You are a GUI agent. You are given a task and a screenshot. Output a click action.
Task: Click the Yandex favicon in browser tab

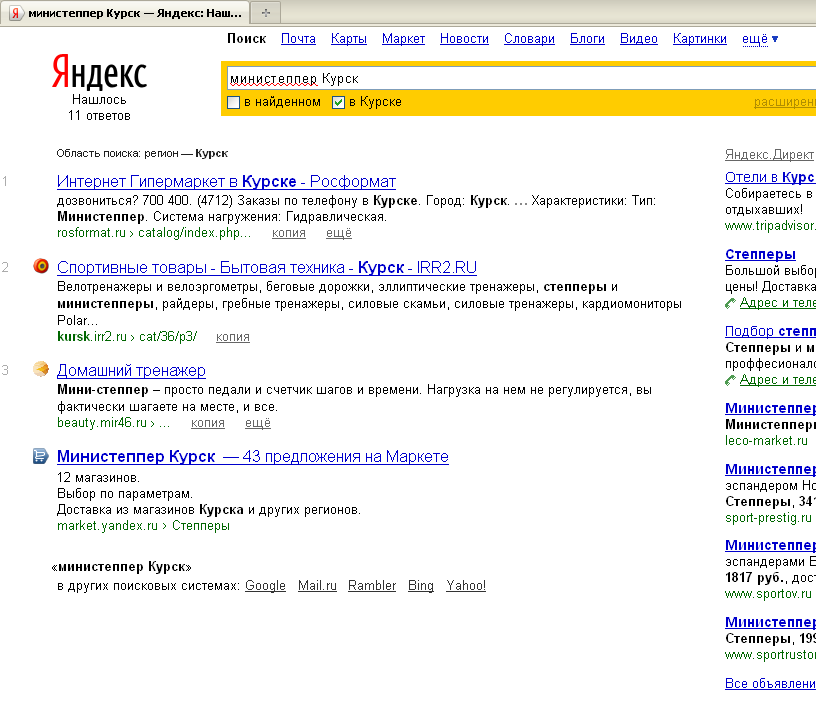point(16,13)
